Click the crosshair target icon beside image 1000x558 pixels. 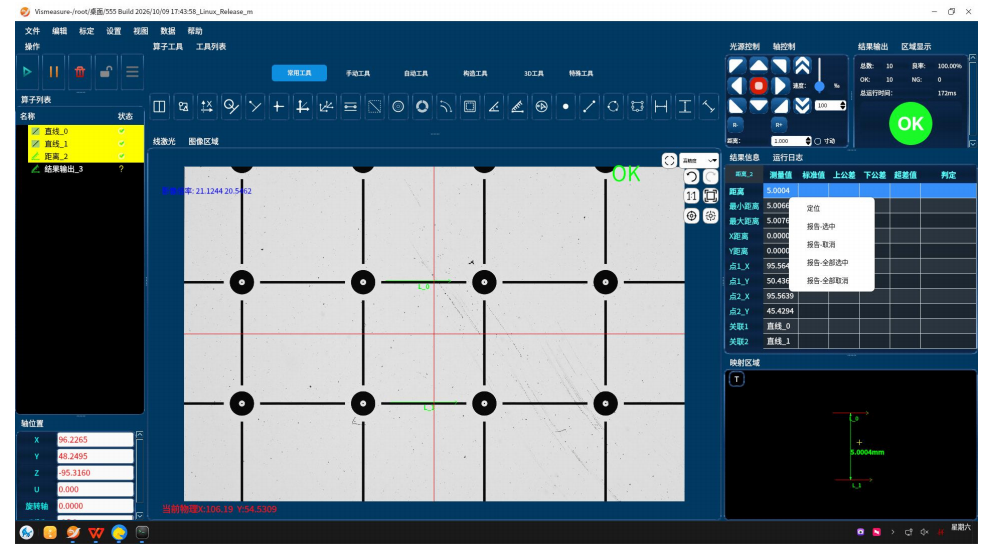[691, 216]
